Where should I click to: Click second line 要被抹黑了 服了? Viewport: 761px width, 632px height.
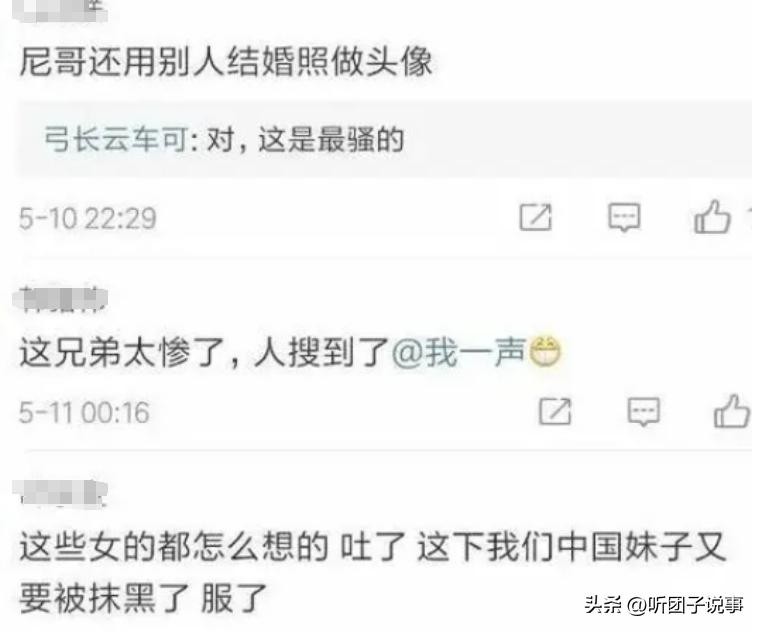point(143,598)
